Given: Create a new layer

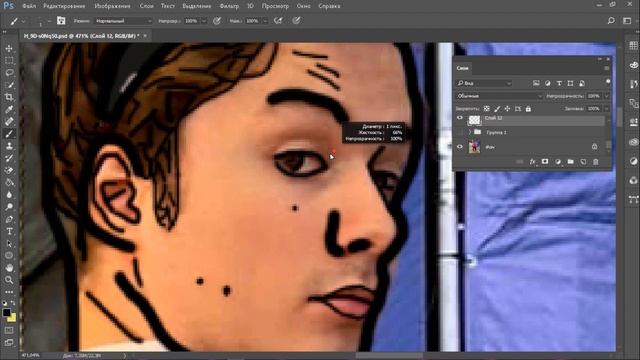Looking at the screenshot, I should (583, 162).
